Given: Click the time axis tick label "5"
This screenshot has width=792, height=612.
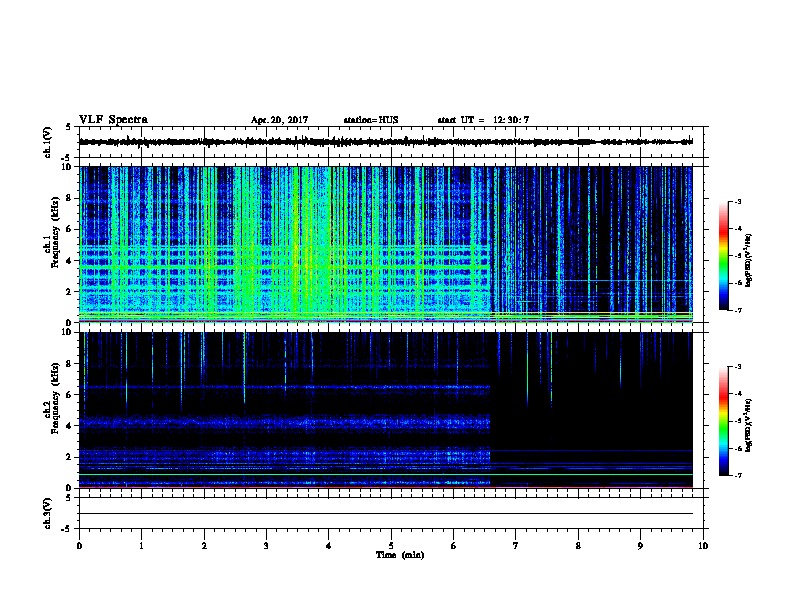Looking at the screenshot, I should point(391,546).
